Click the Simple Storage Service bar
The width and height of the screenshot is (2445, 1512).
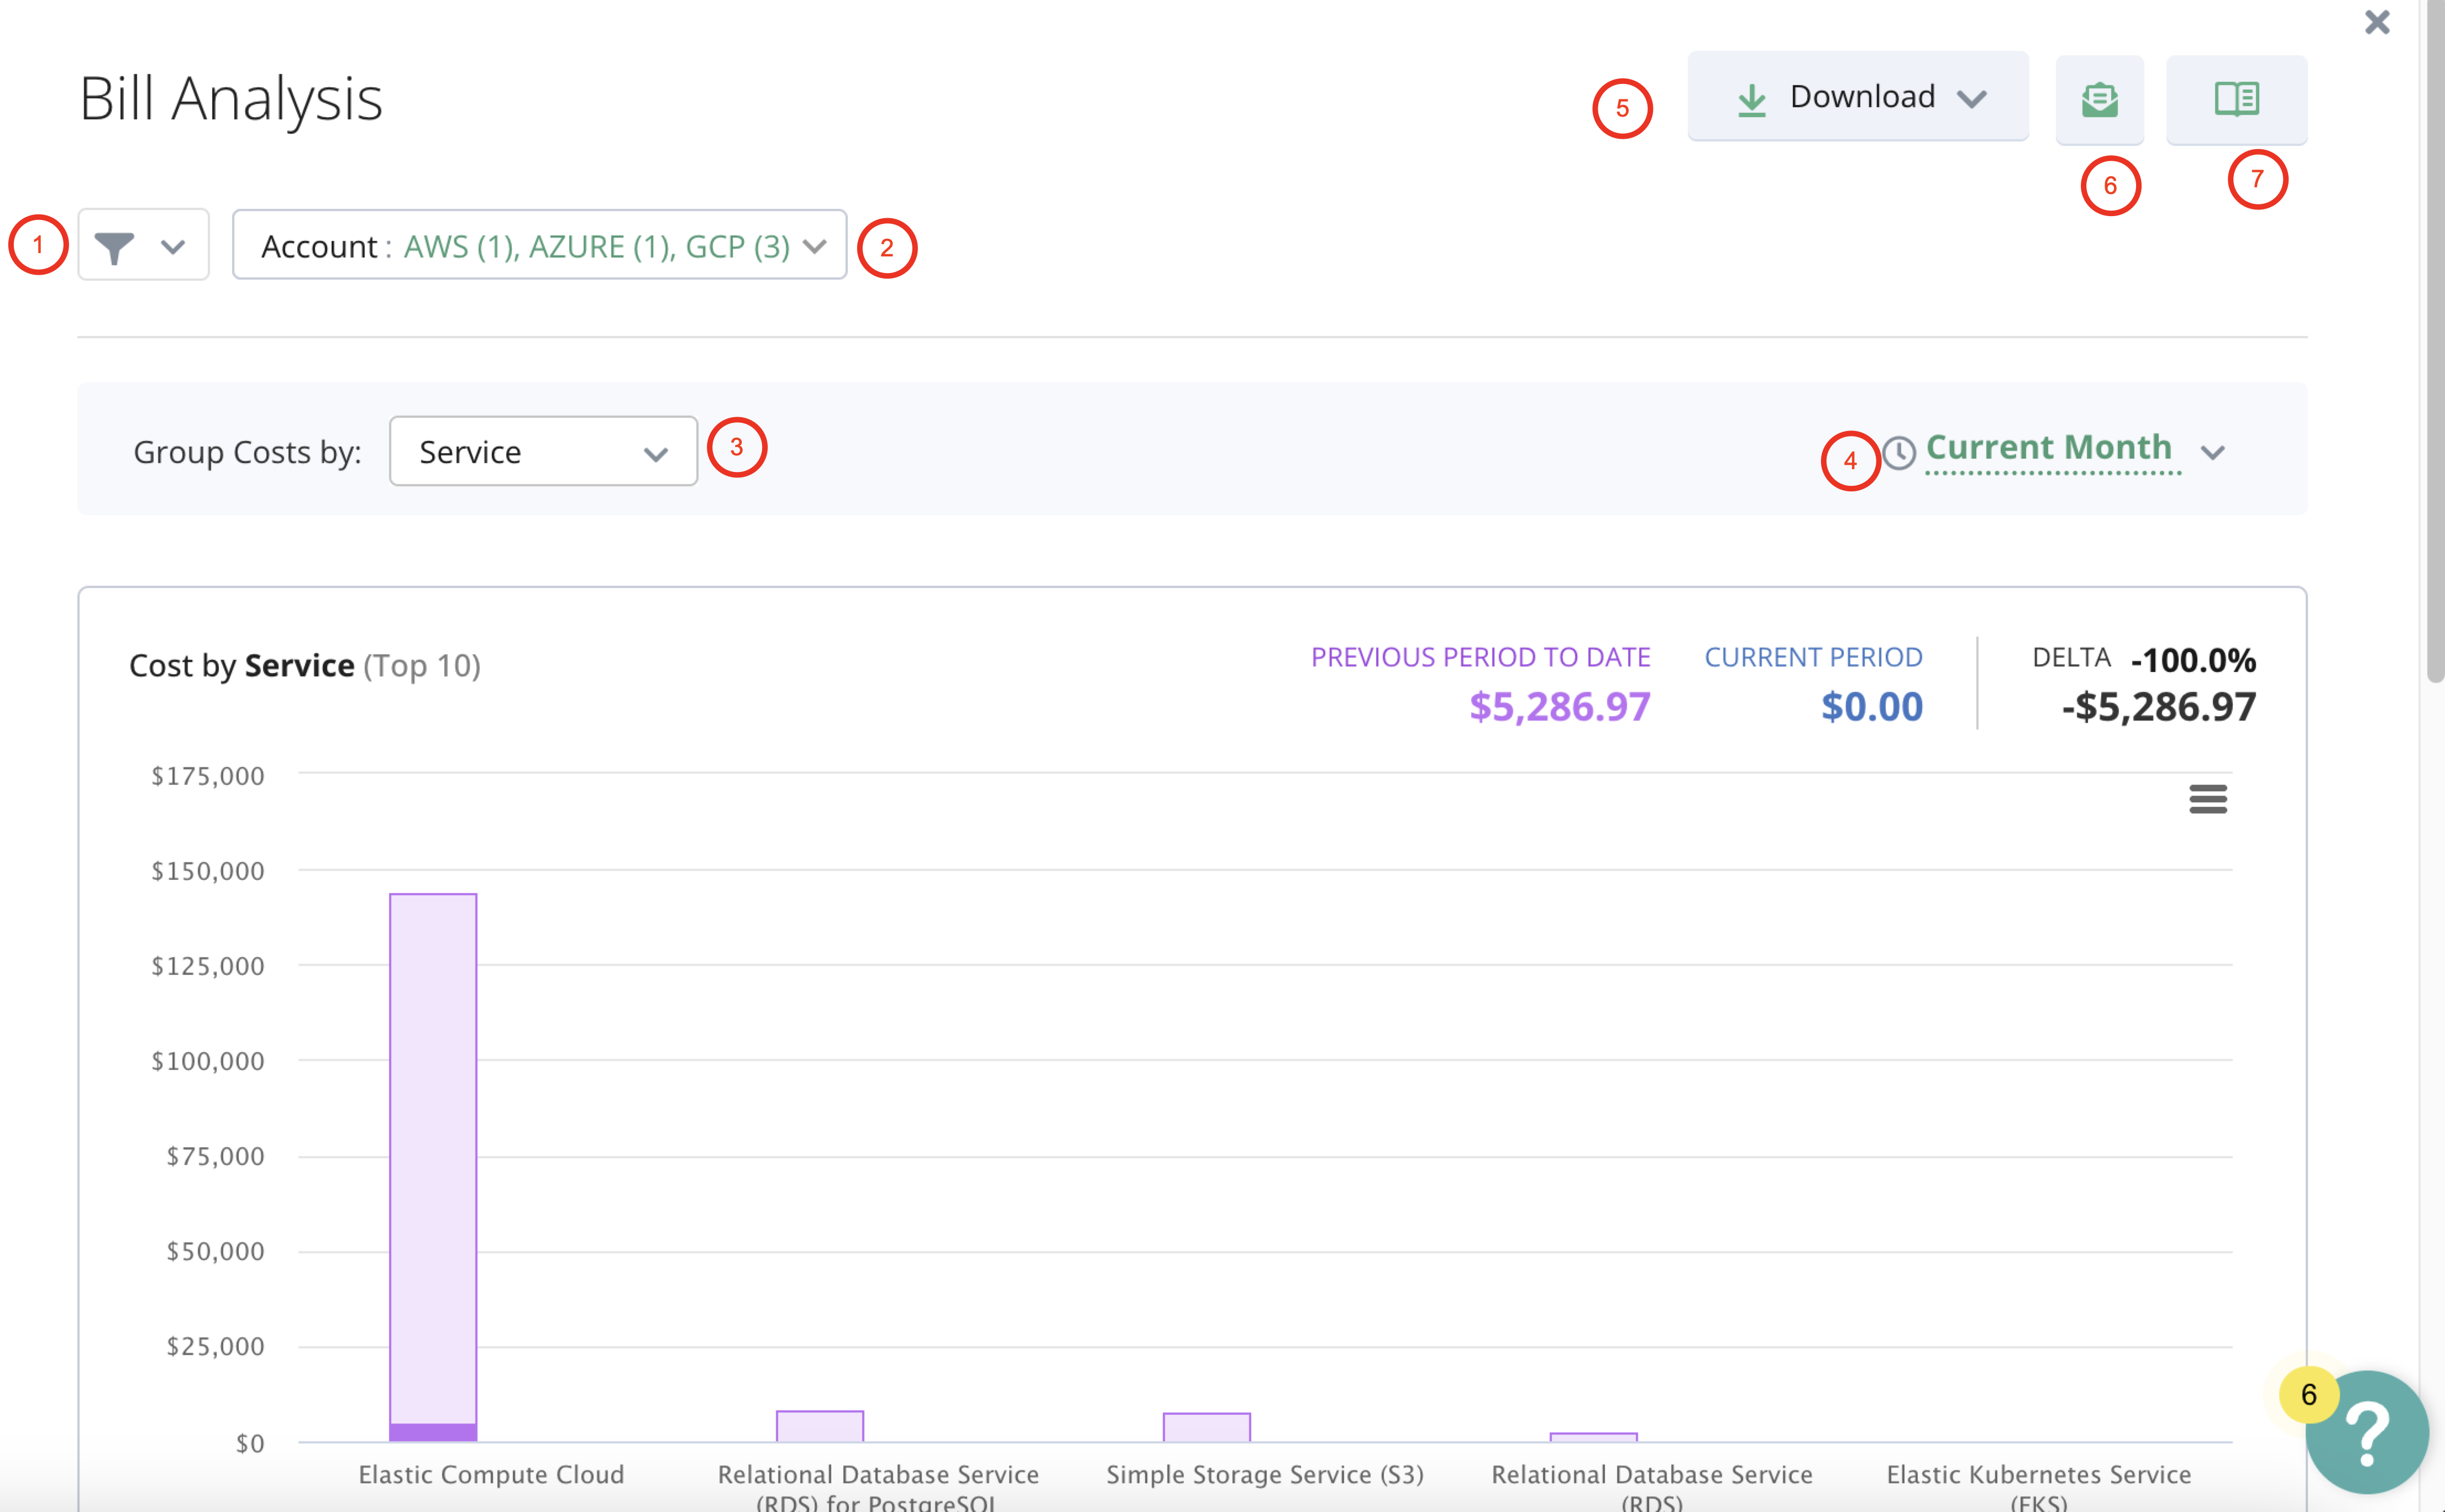click(x=1206, y=1427)
